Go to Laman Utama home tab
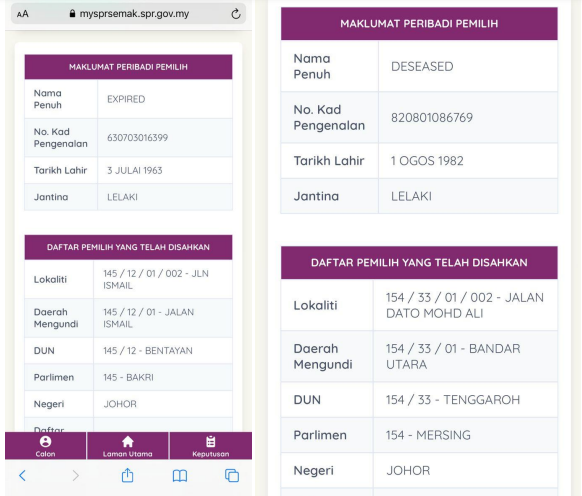 128,446
